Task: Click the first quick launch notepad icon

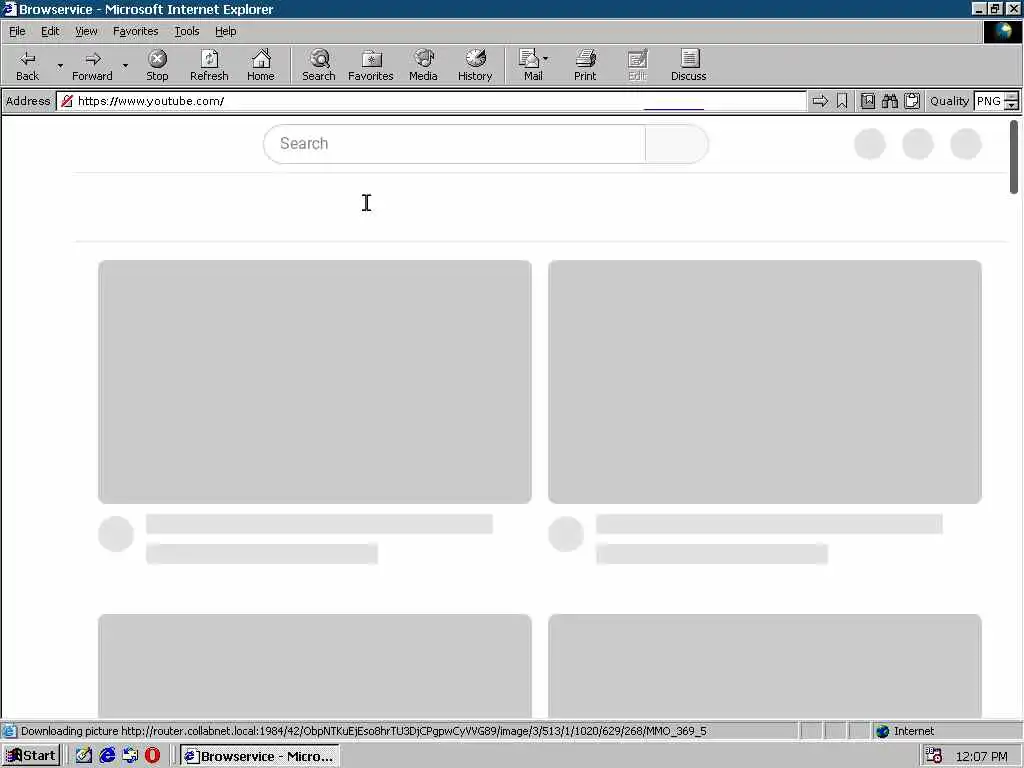Action: click(84, 756)
